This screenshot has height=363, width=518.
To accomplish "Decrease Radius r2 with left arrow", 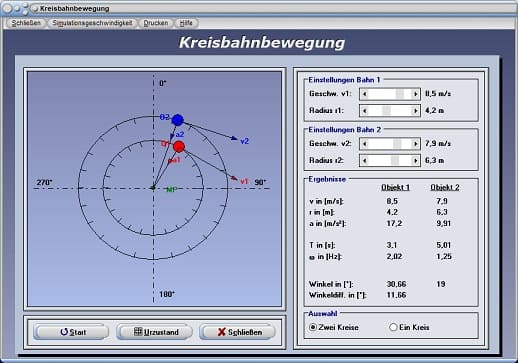I will click(x=365, y=161).
